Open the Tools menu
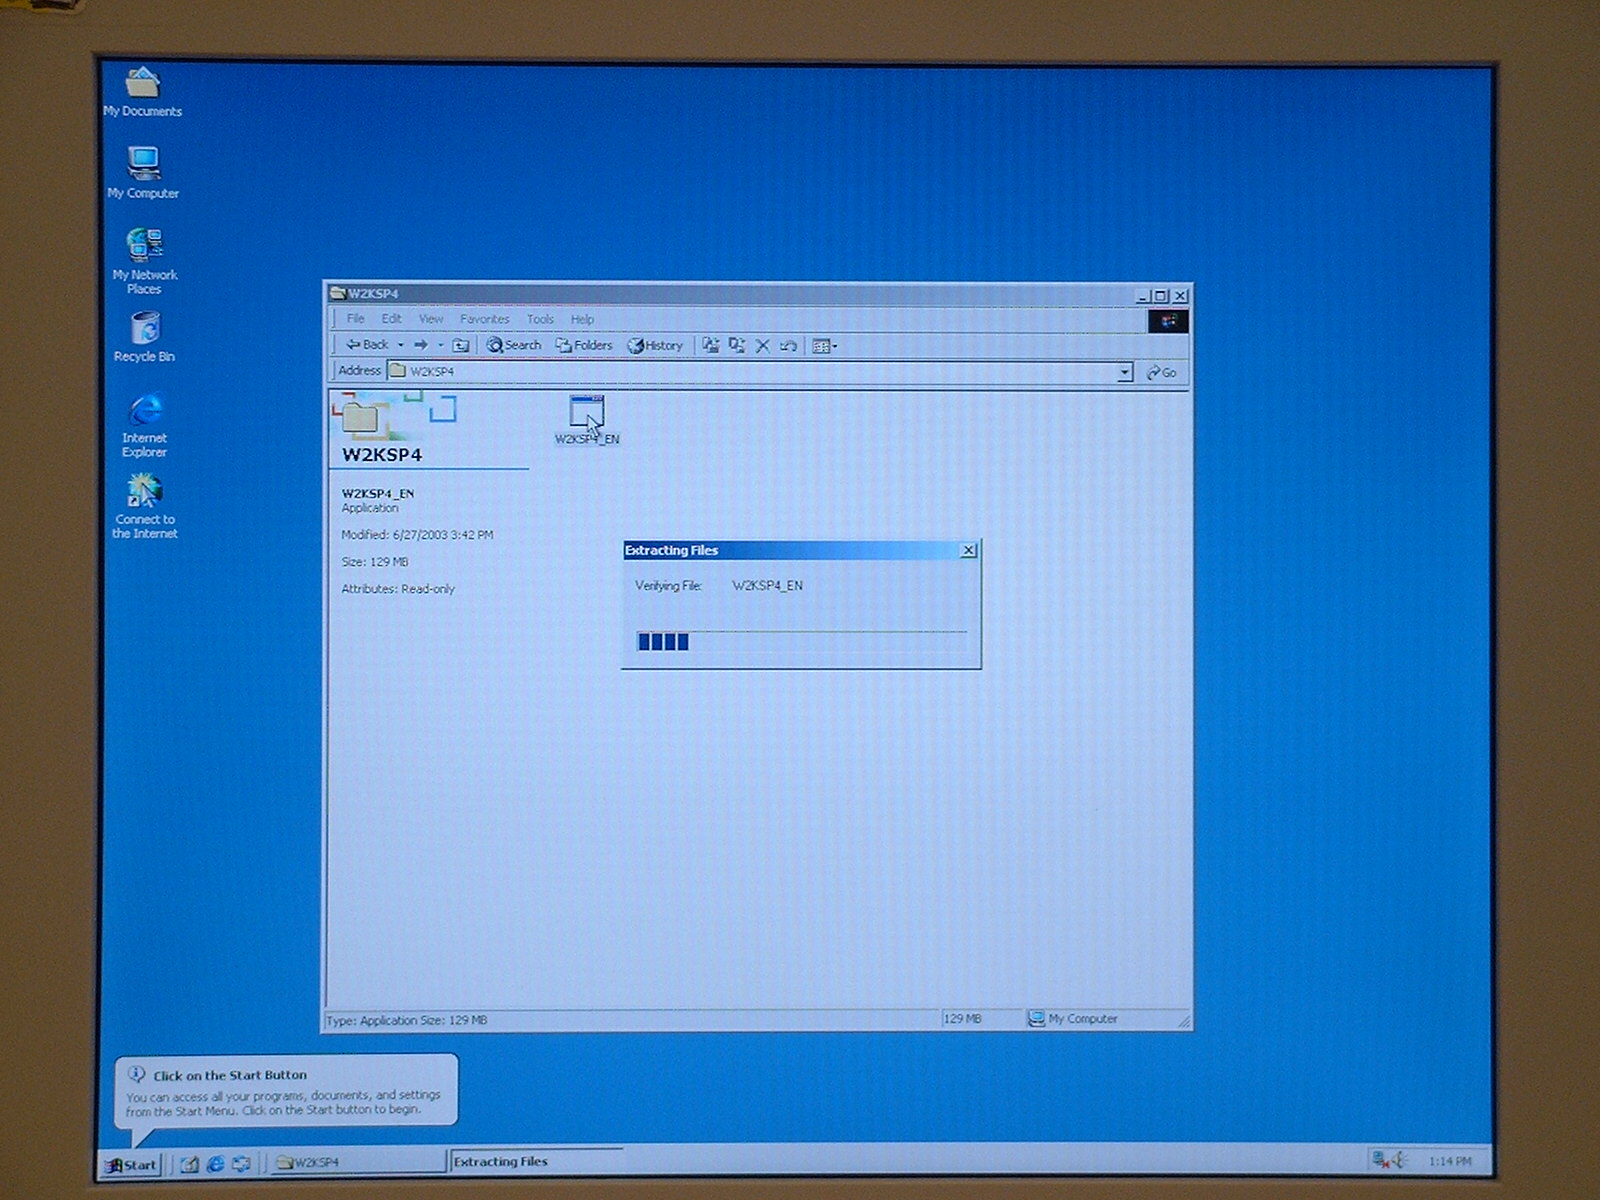Image resolution: width=1600 pixels, height=1200 pixels. click(540, 319)
